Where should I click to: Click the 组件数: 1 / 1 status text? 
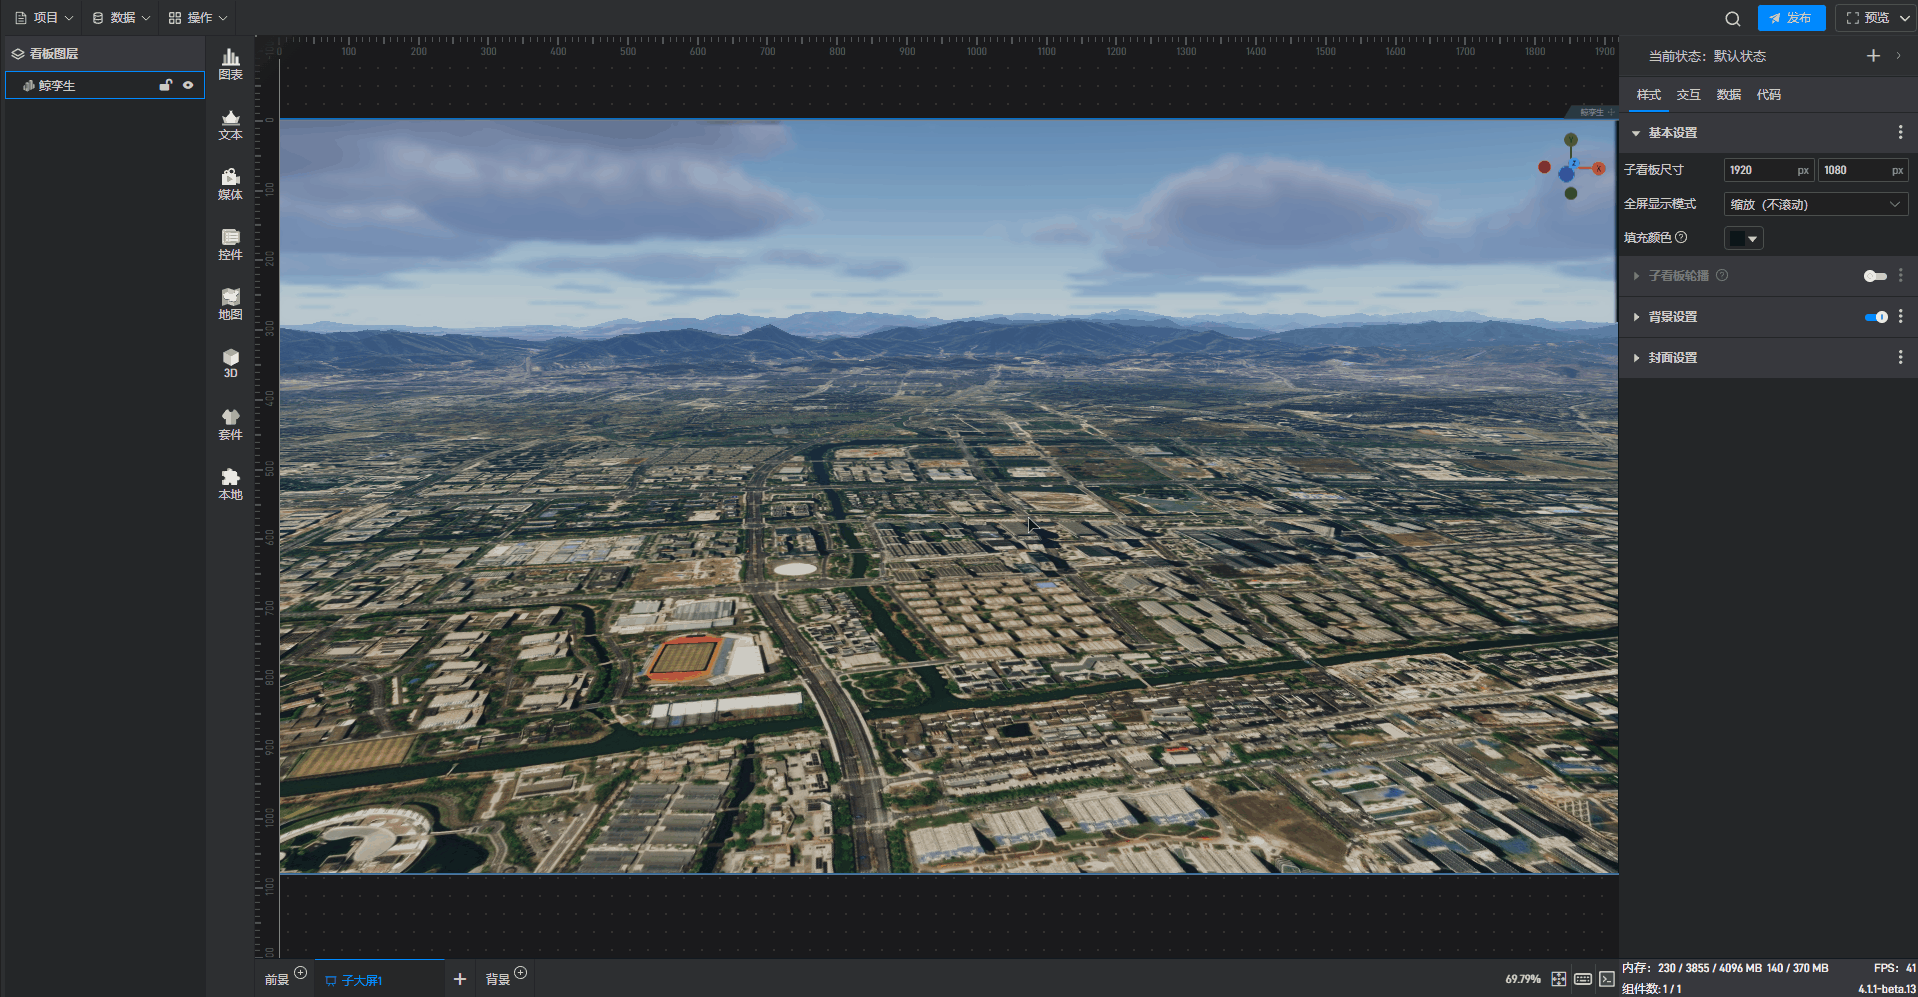[1651, 988]
